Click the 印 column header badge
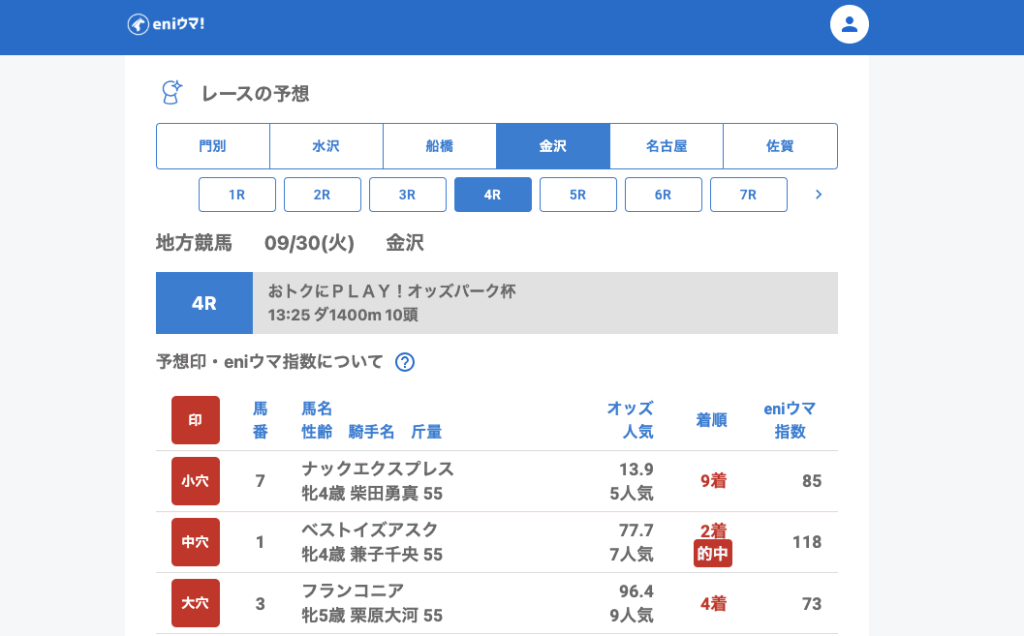This screenshot has width=1024, height=636. 195,420
